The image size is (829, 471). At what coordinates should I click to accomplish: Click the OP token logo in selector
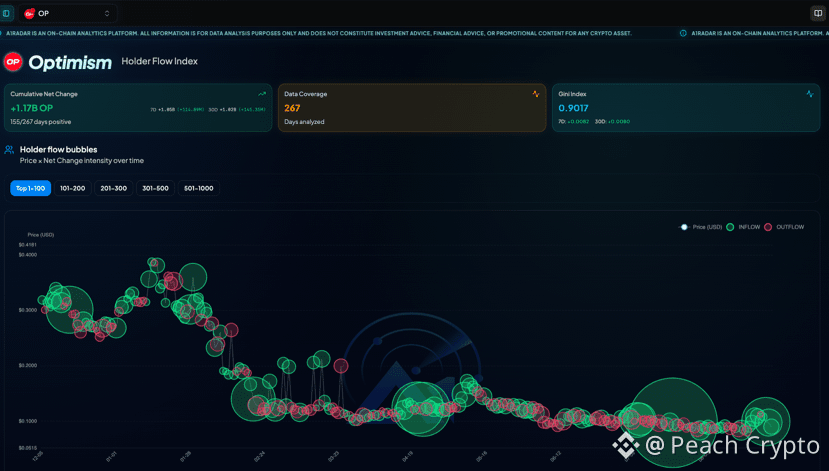pyautogui.click(x=30, y=13)
